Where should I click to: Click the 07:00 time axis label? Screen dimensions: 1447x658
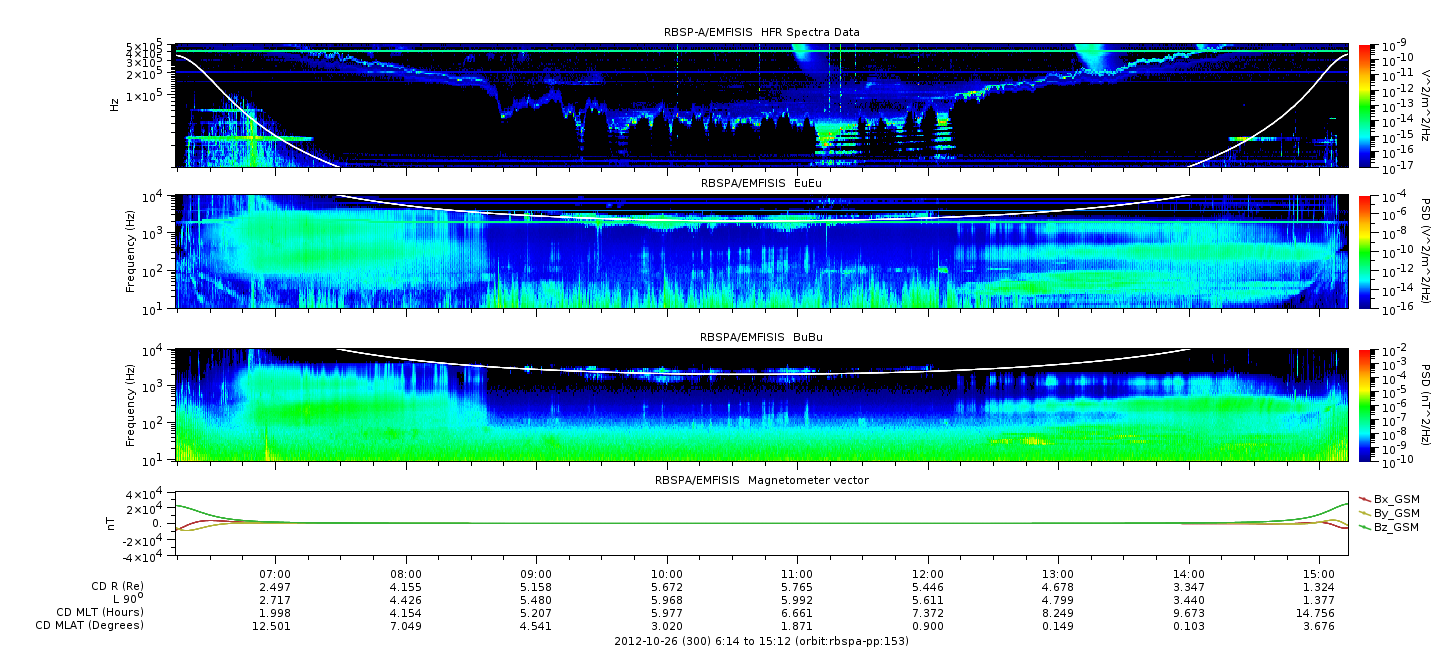click(275, 574)
